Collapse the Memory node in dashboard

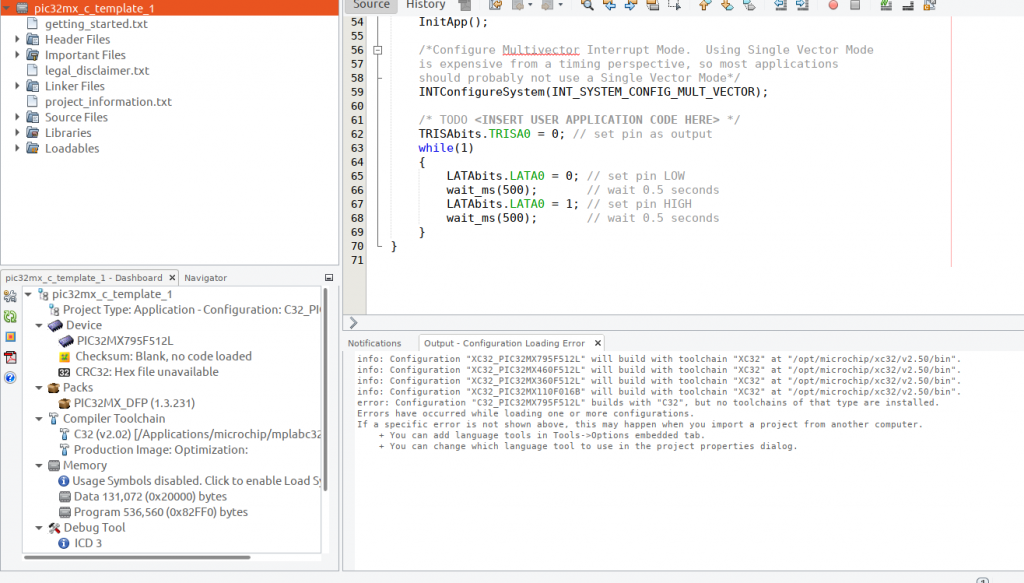point(39,465)
